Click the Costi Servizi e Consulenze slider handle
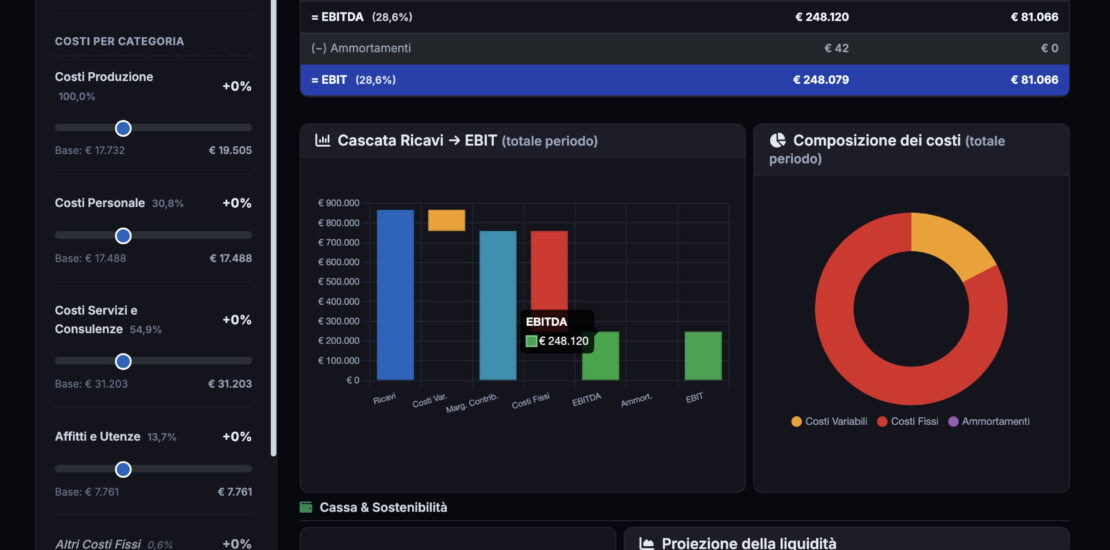The image size is (1110, 550). point(123,362)
